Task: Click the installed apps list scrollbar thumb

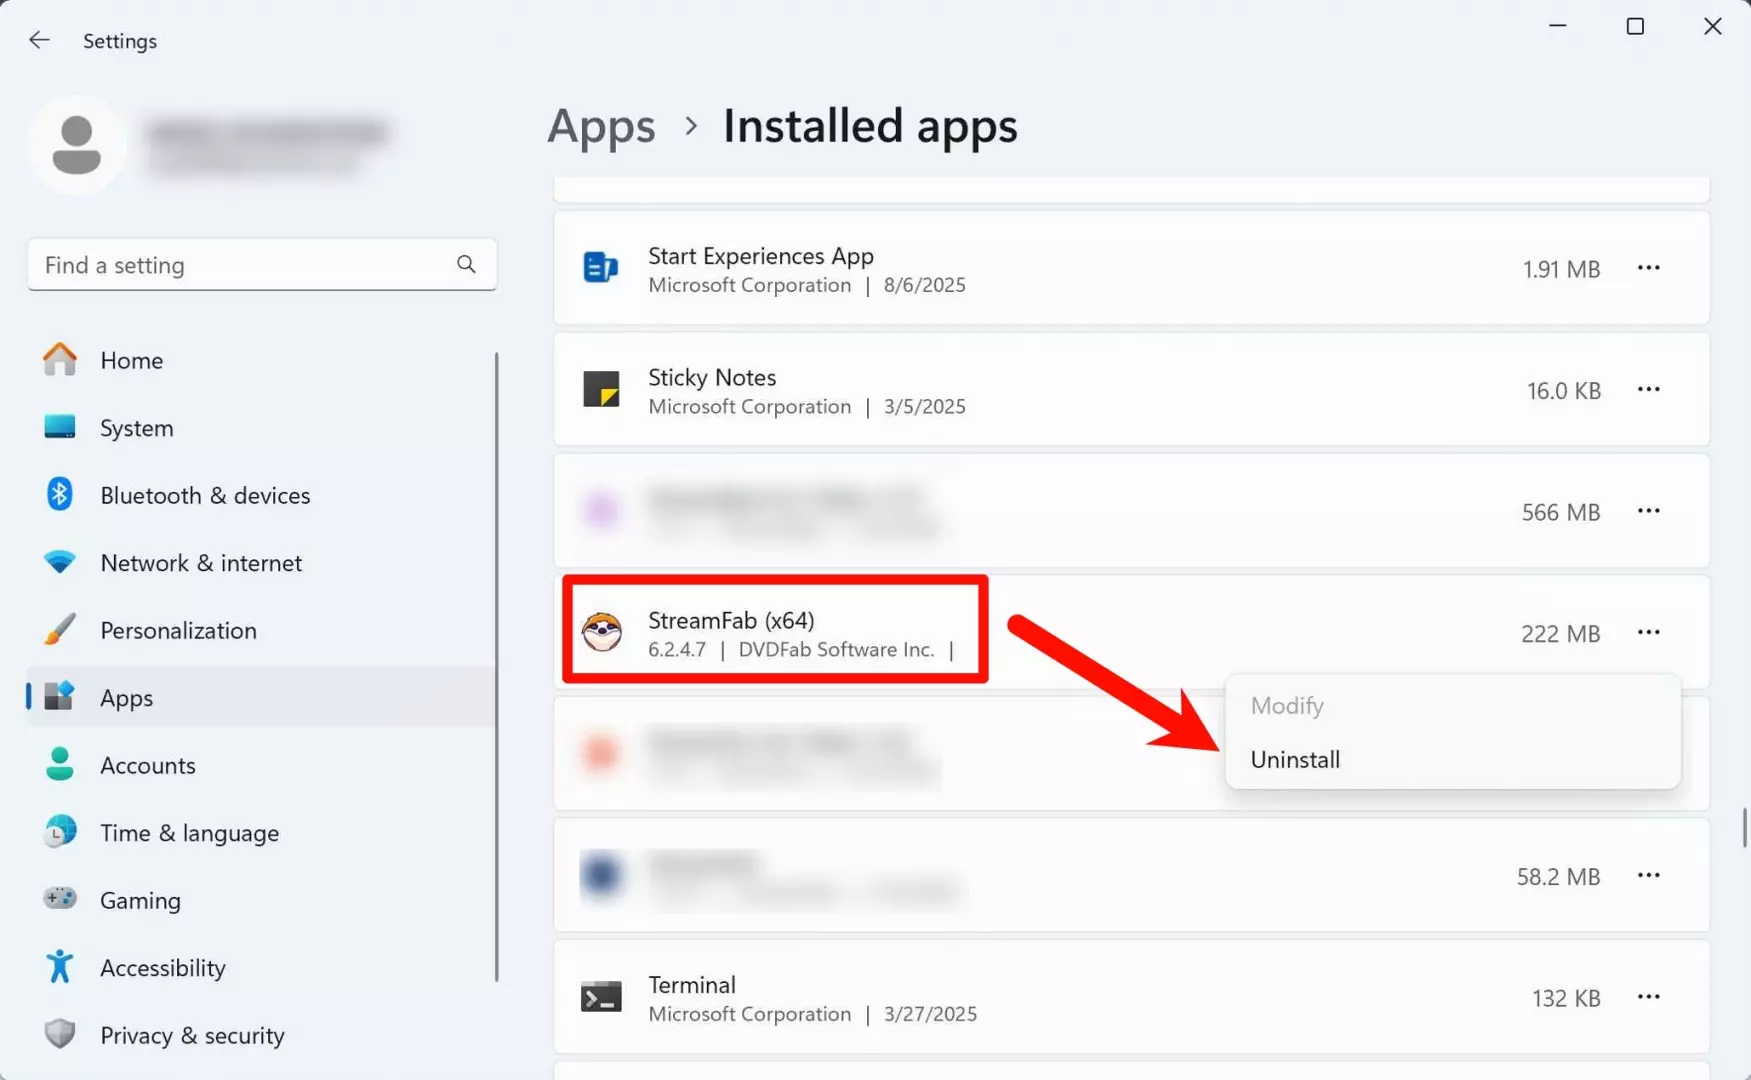Action: pos(1744,827)
